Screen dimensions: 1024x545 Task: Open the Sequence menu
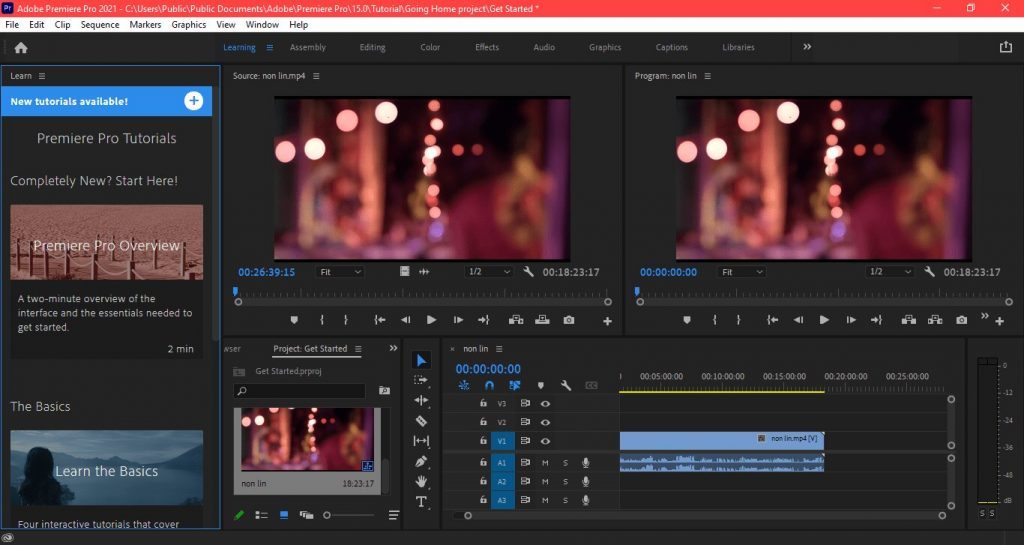[x=100, y=25]
